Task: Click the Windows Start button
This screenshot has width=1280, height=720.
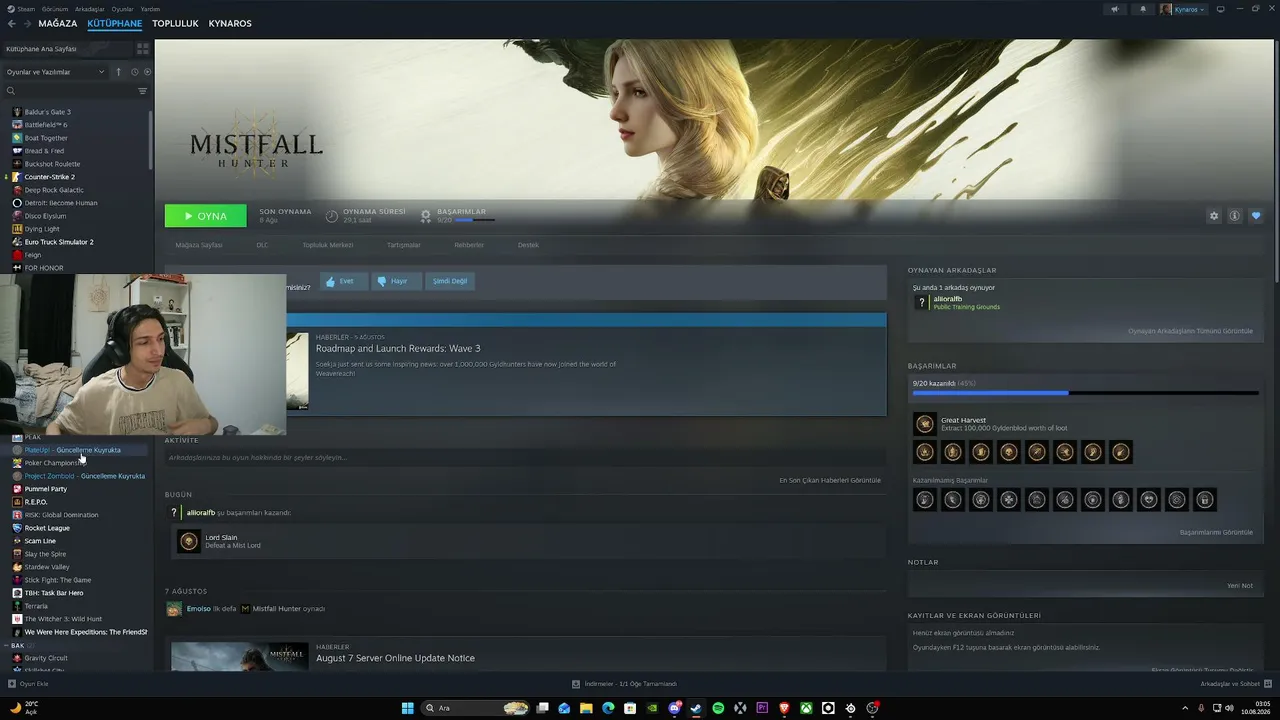Action: [x=407, y=708]
